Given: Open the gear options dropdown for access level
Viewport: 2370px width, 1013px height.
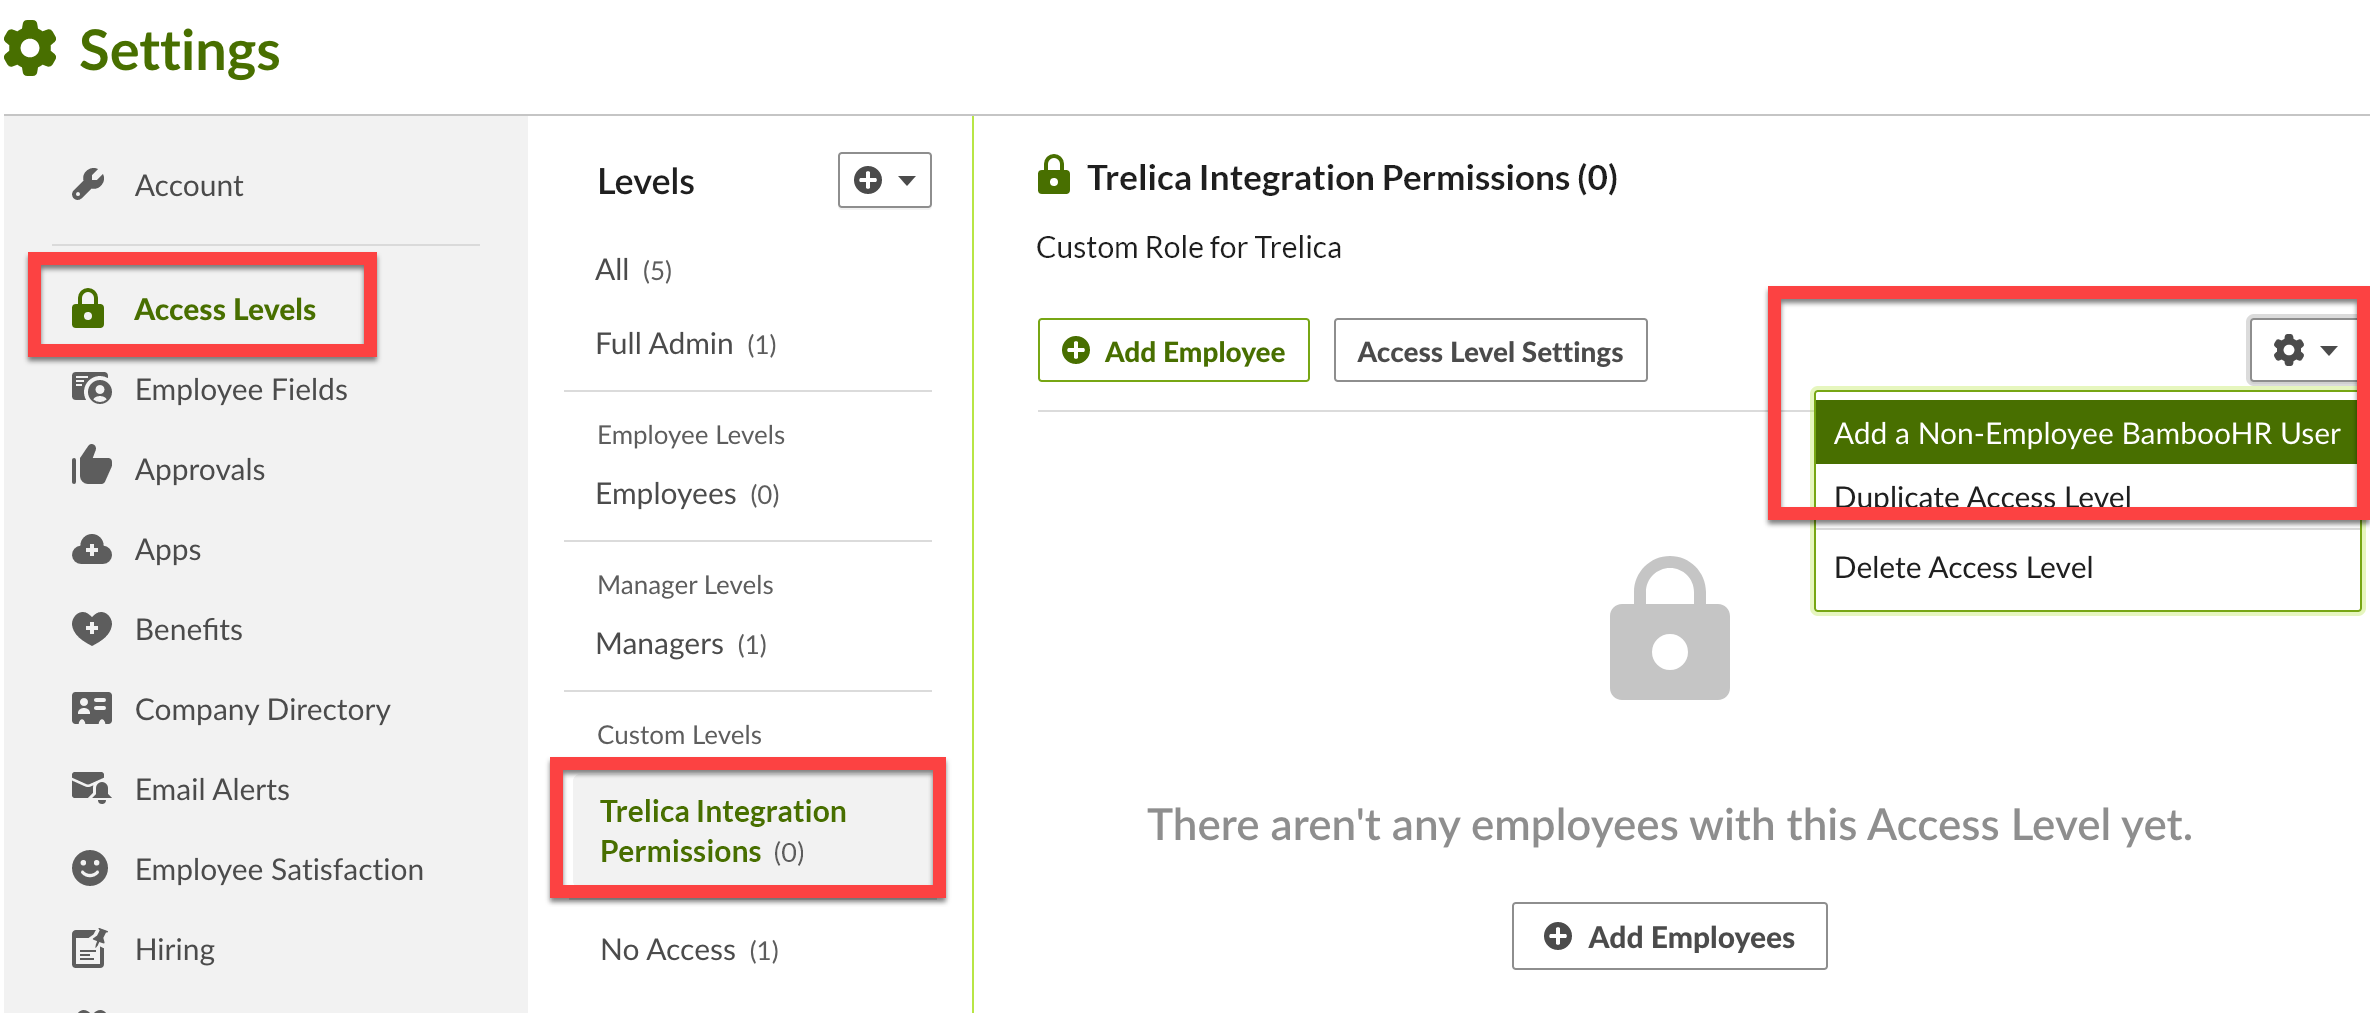Looking at the screenshot, I should [x=2304, y=350].
